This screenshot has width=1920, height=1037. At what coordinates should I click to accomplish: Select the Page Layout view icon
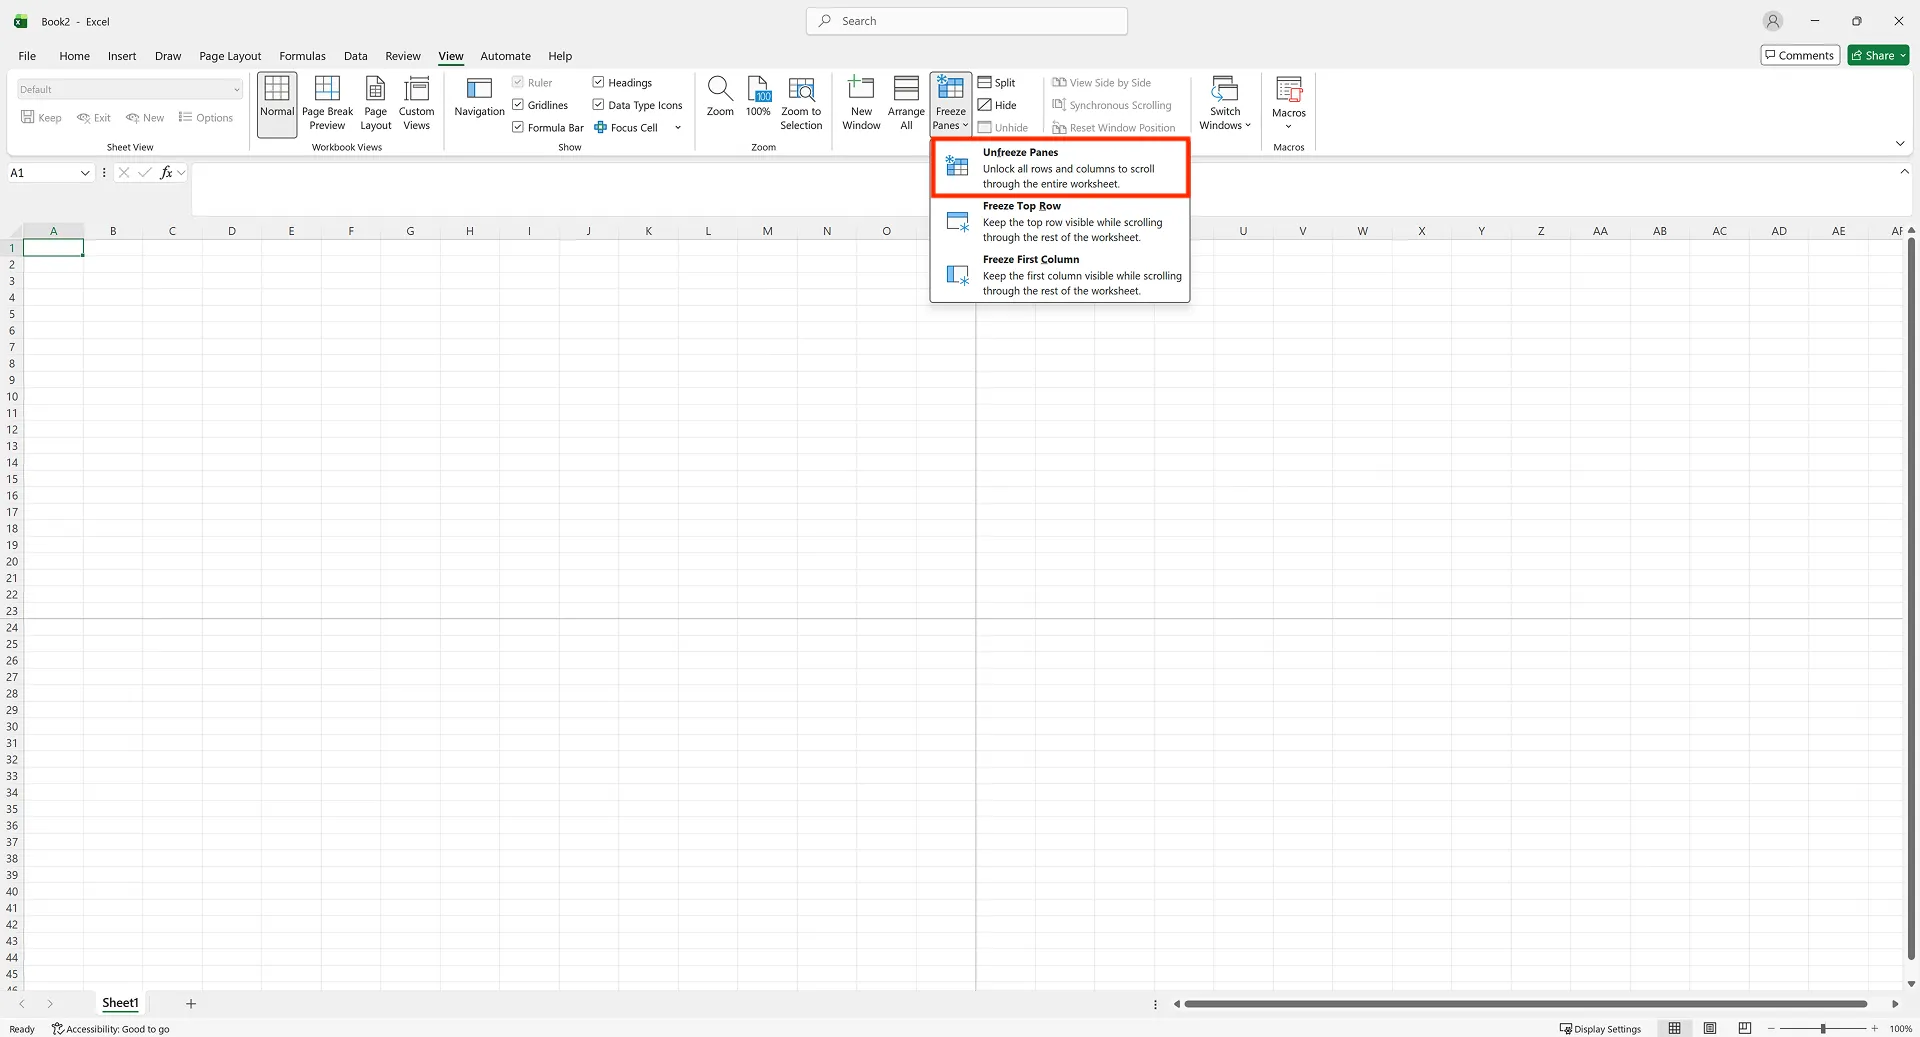[x=375, y=103]
